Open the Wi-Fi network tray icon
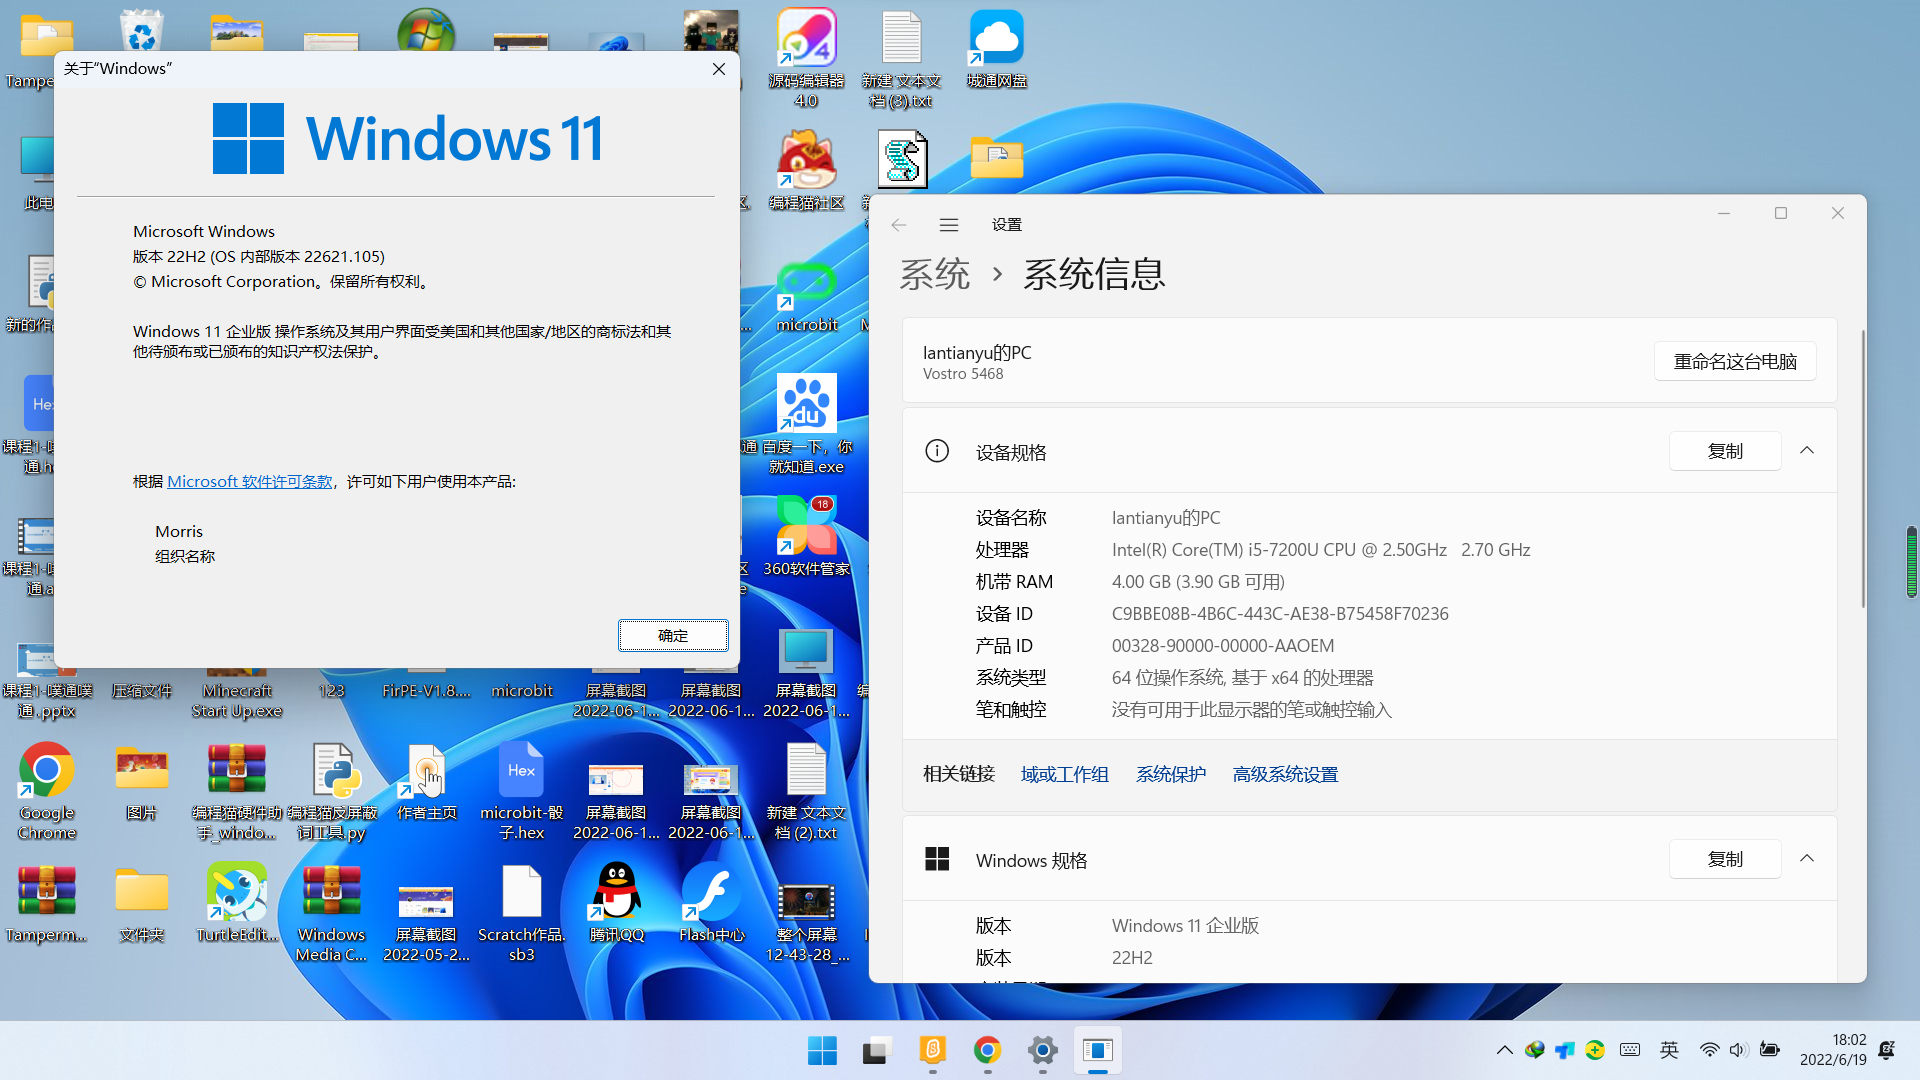 (1709, 1050)
